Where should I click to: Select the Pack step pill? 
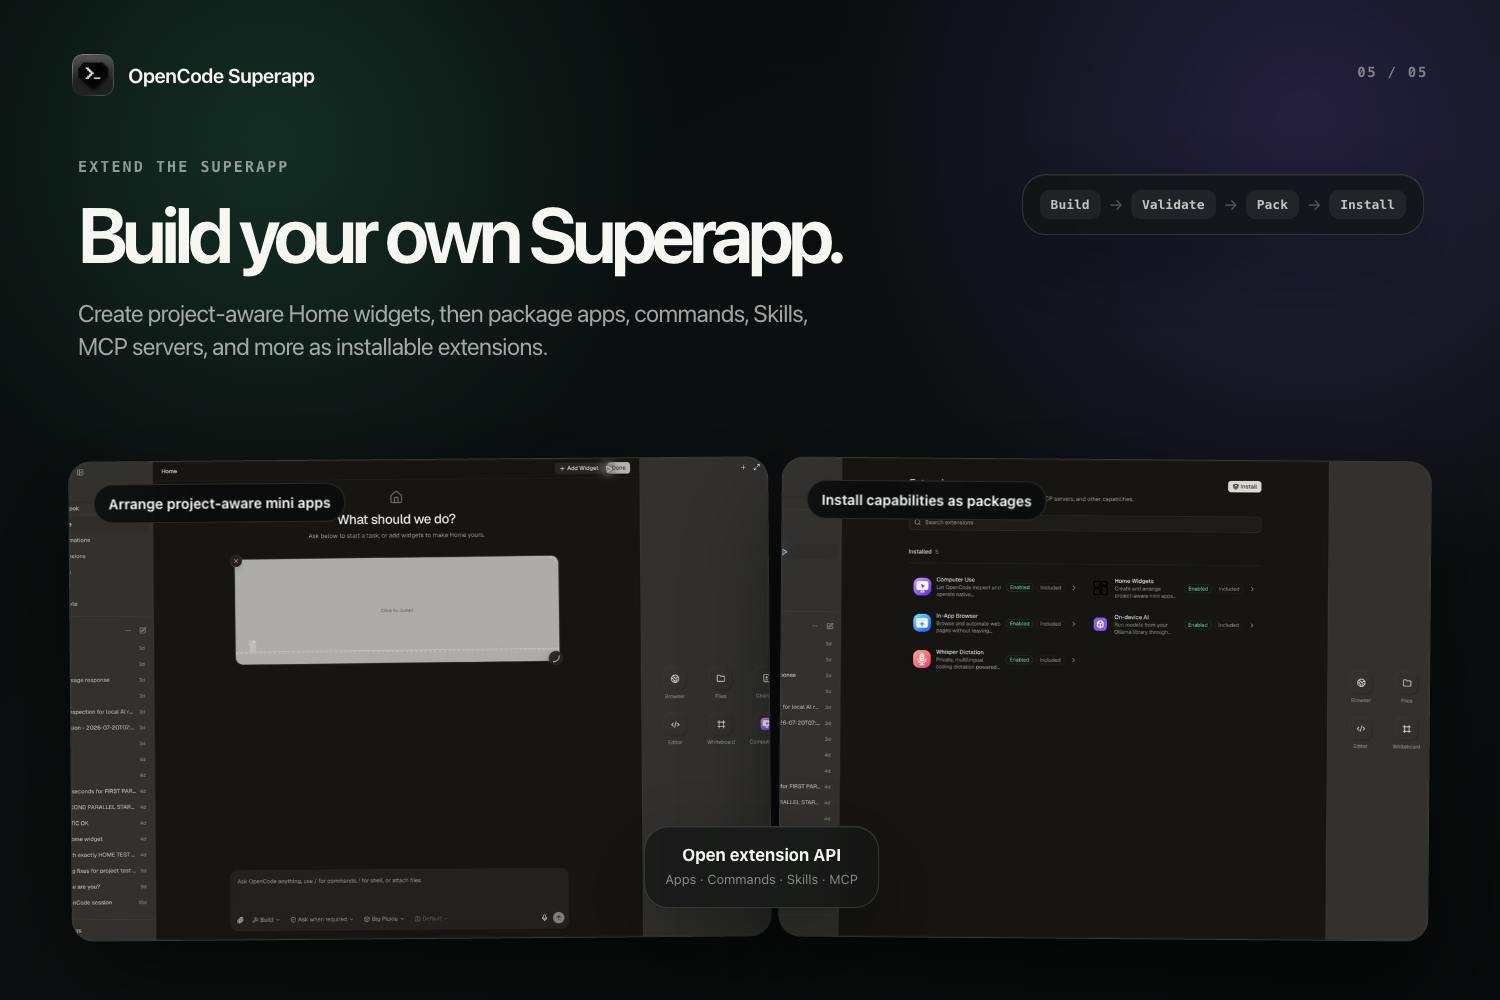(1272, 205)
